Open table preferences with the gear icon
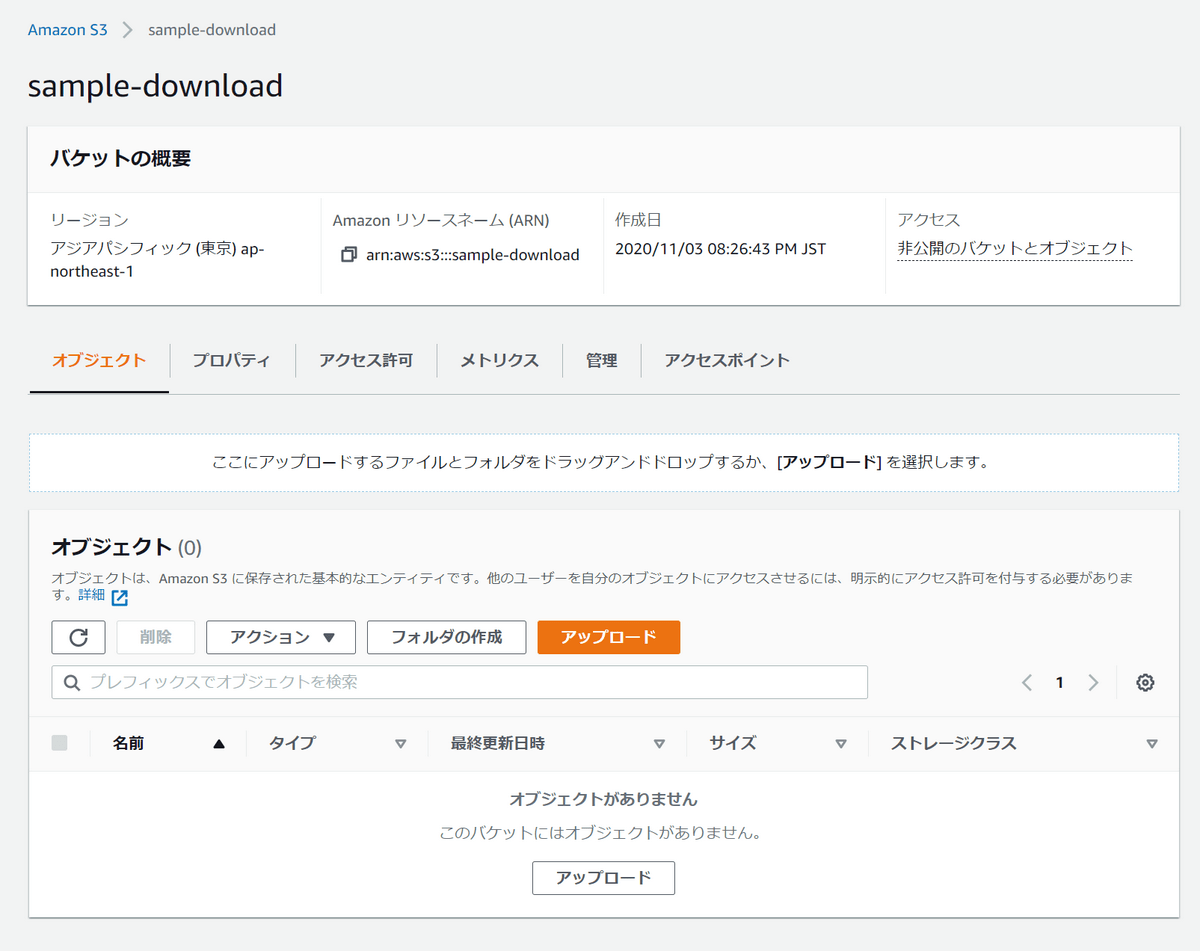The width and height of the screenshot is (1200, 951). [1146, 682]
